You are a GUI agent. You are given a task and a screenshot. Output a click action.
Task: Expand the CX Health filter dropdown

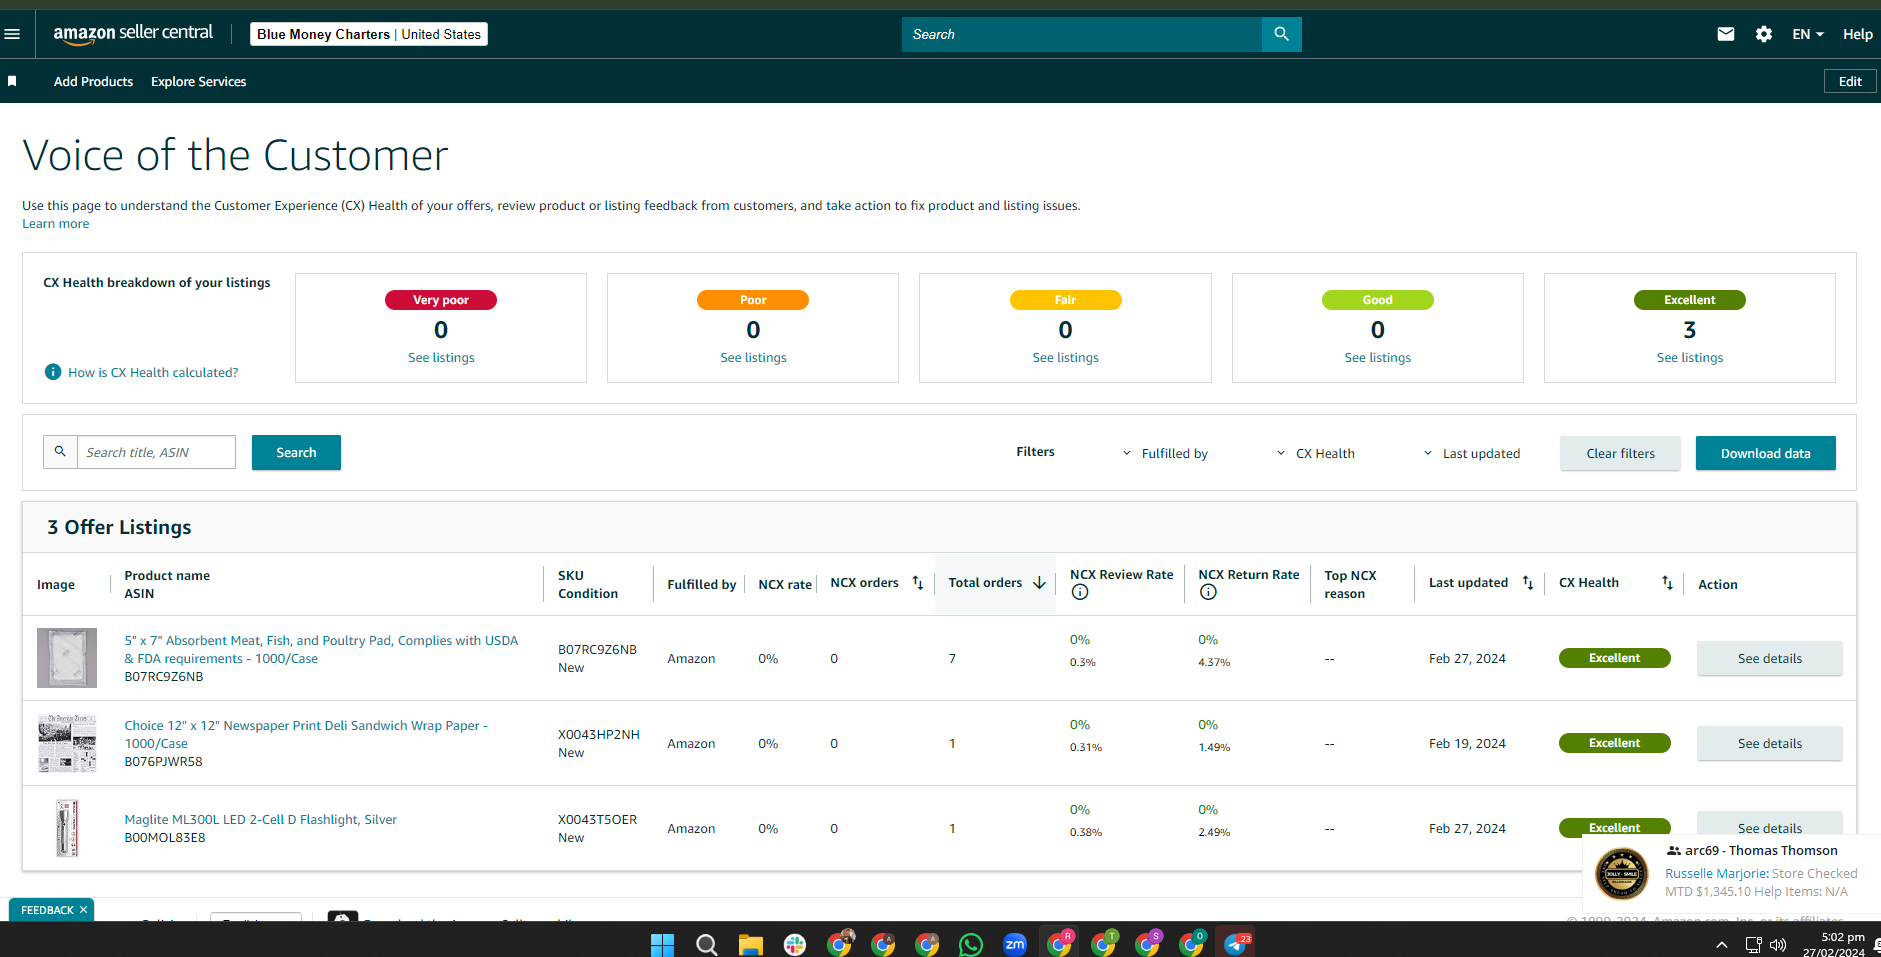click(x=1316, y=453)
